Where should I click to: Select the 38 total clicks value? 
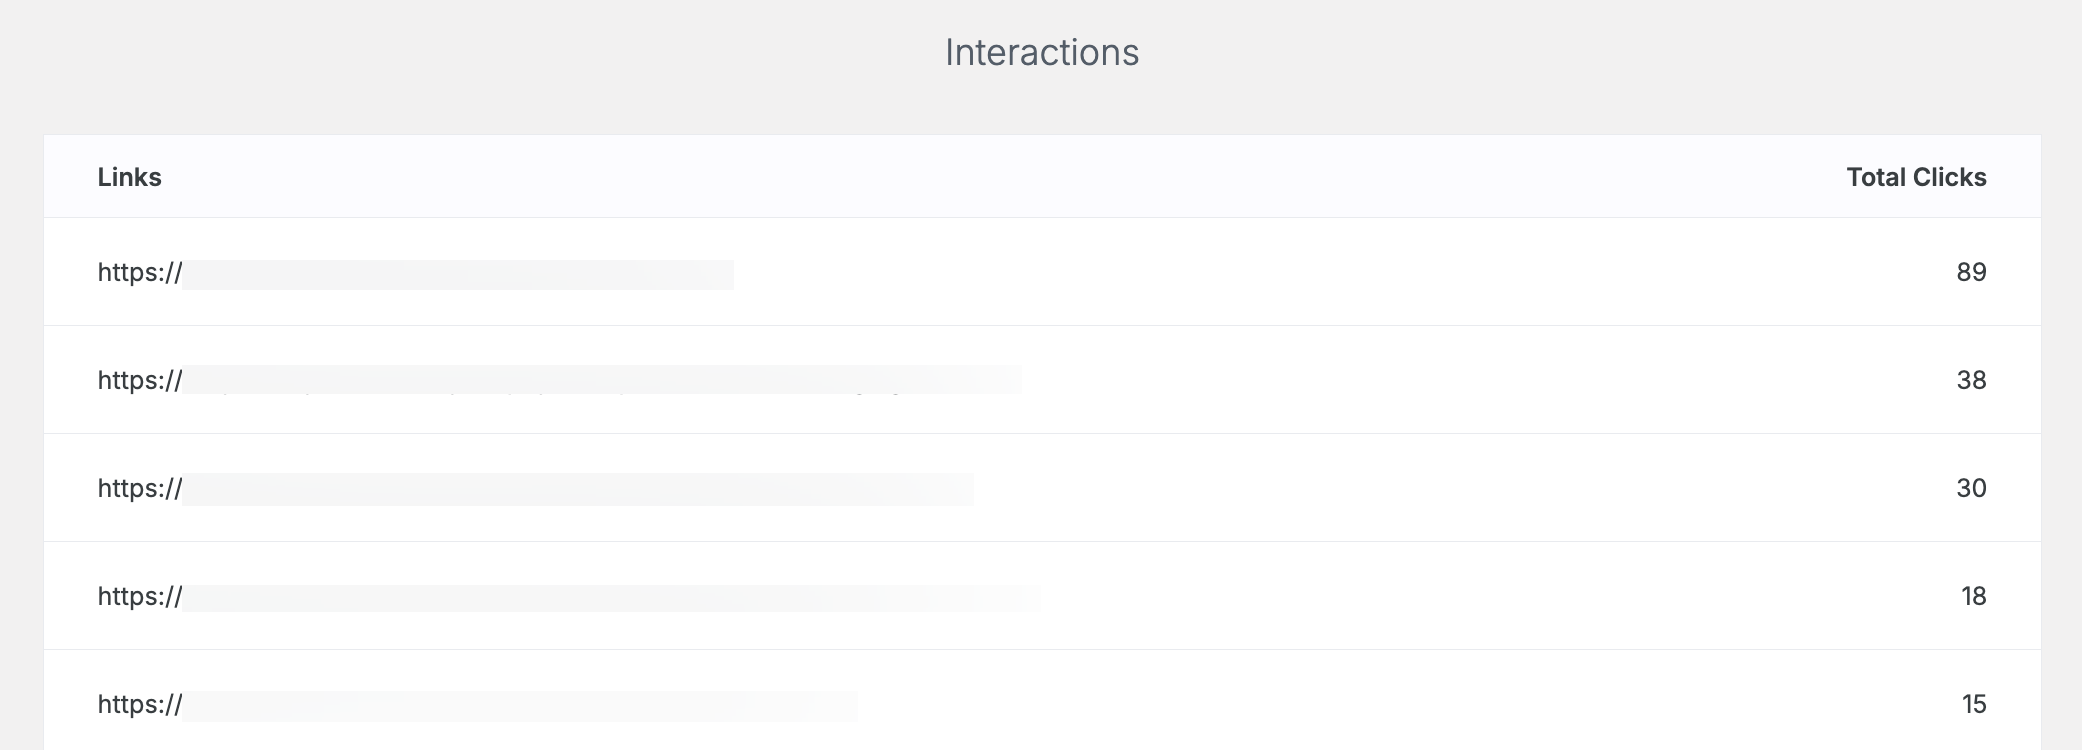1971,380
